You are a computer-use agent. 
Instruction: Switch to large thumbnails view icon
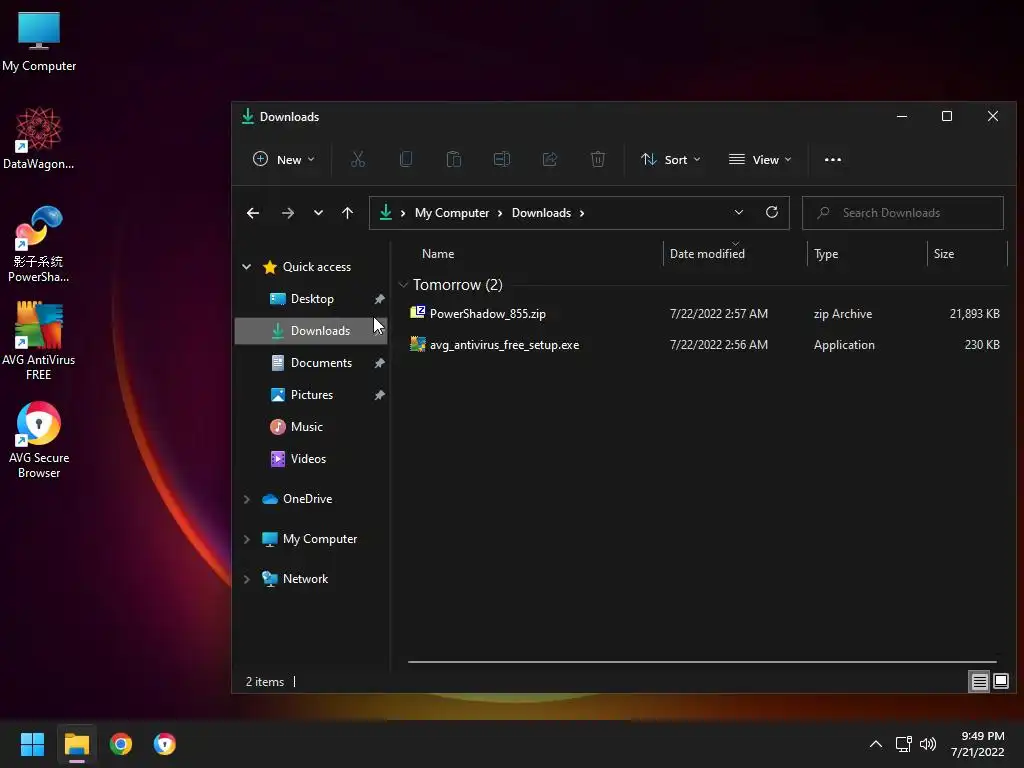pos(1000,682)
